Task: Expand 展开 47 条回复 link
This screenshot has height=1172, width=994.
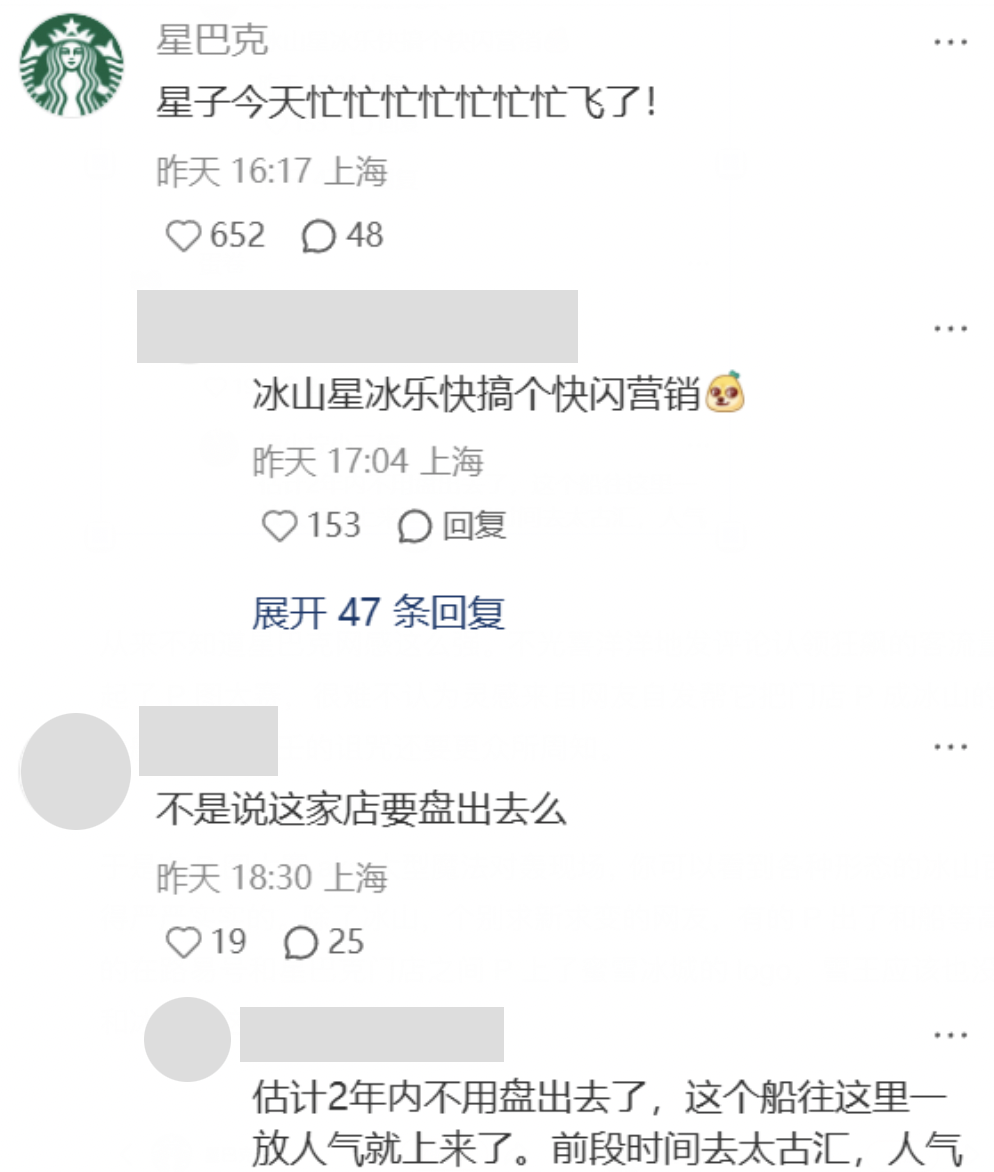Action: point(378,613)
